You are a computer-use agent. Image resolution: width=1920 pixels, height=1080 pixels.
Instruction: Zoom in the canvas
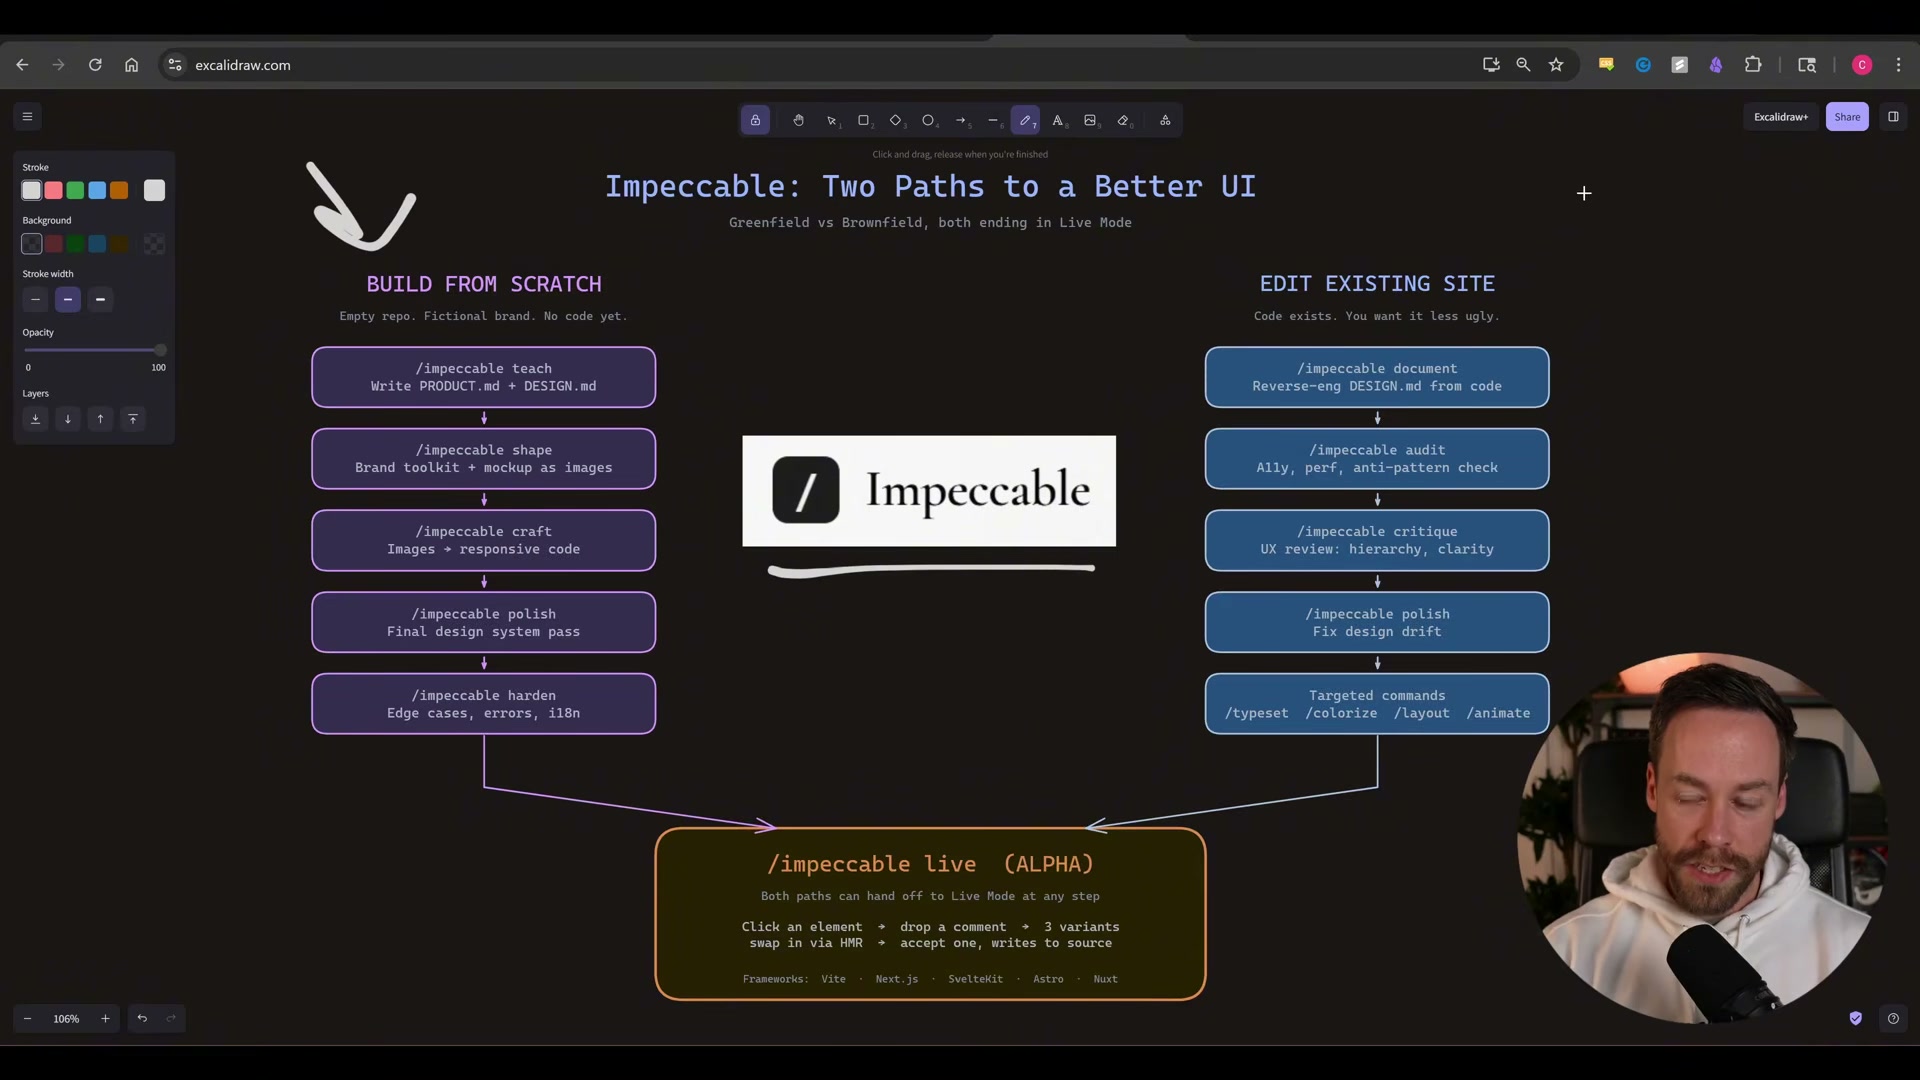pos(105,1018)
